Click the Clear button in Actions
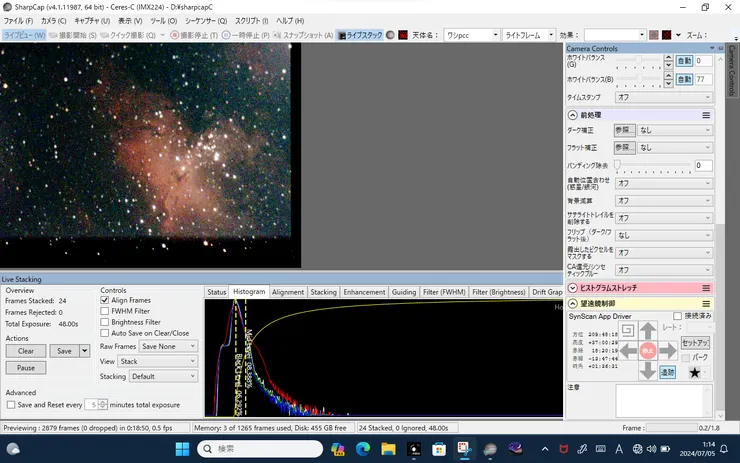This screenshot has height=463, width=740. tap(26, 351)
